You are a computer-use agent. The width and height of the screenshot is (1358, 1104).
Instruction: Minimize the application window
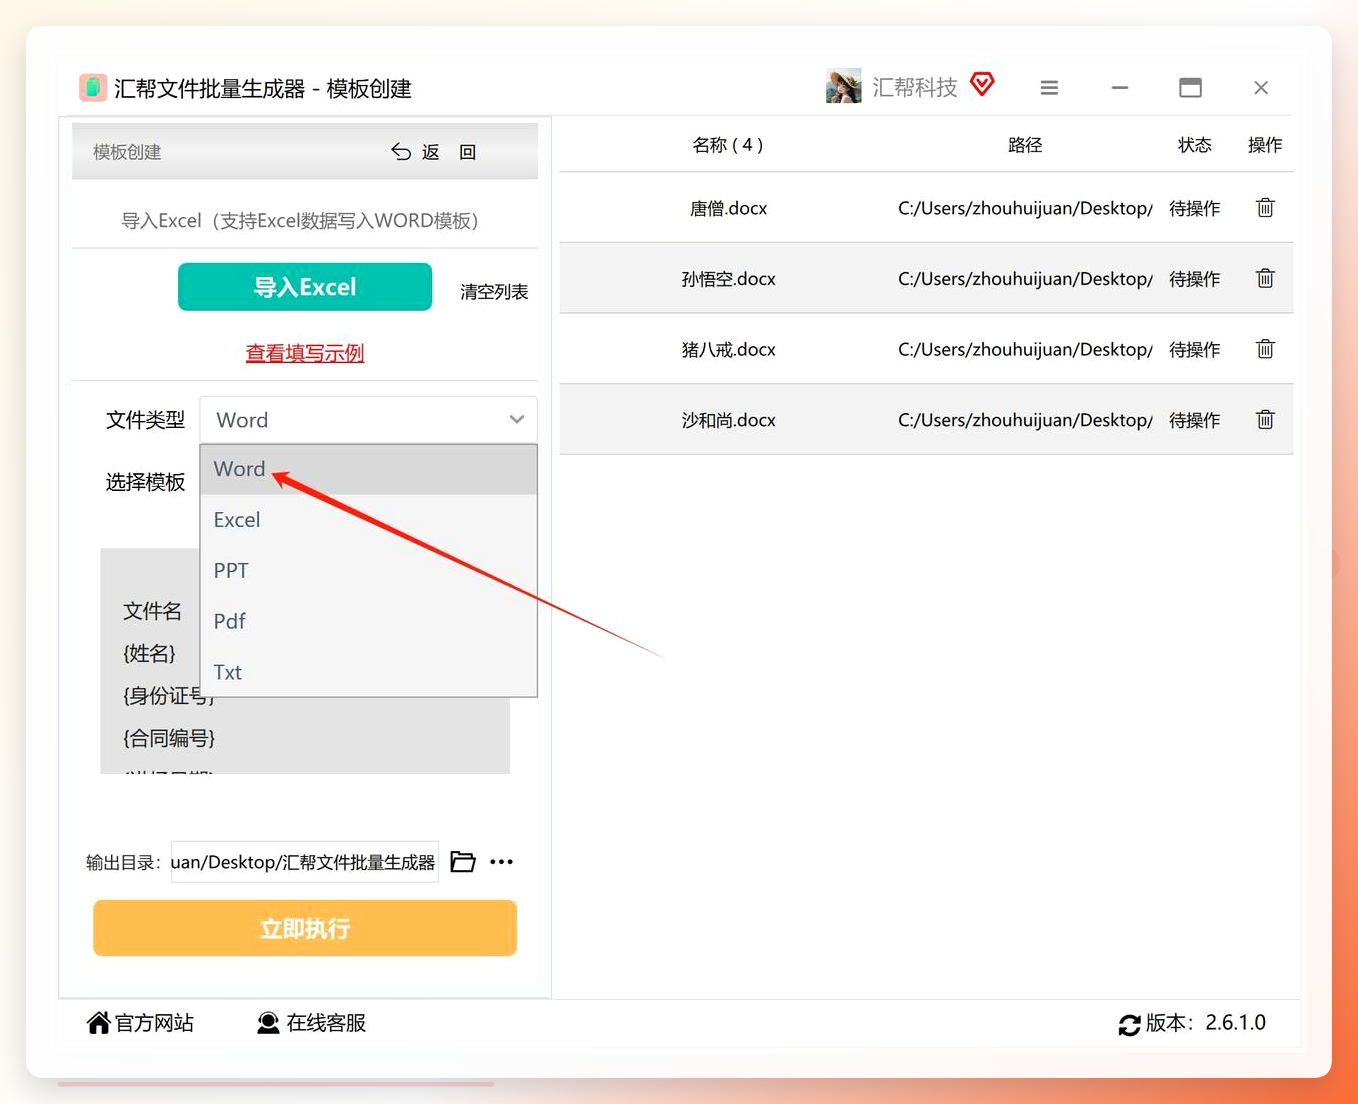point(1120,88)
